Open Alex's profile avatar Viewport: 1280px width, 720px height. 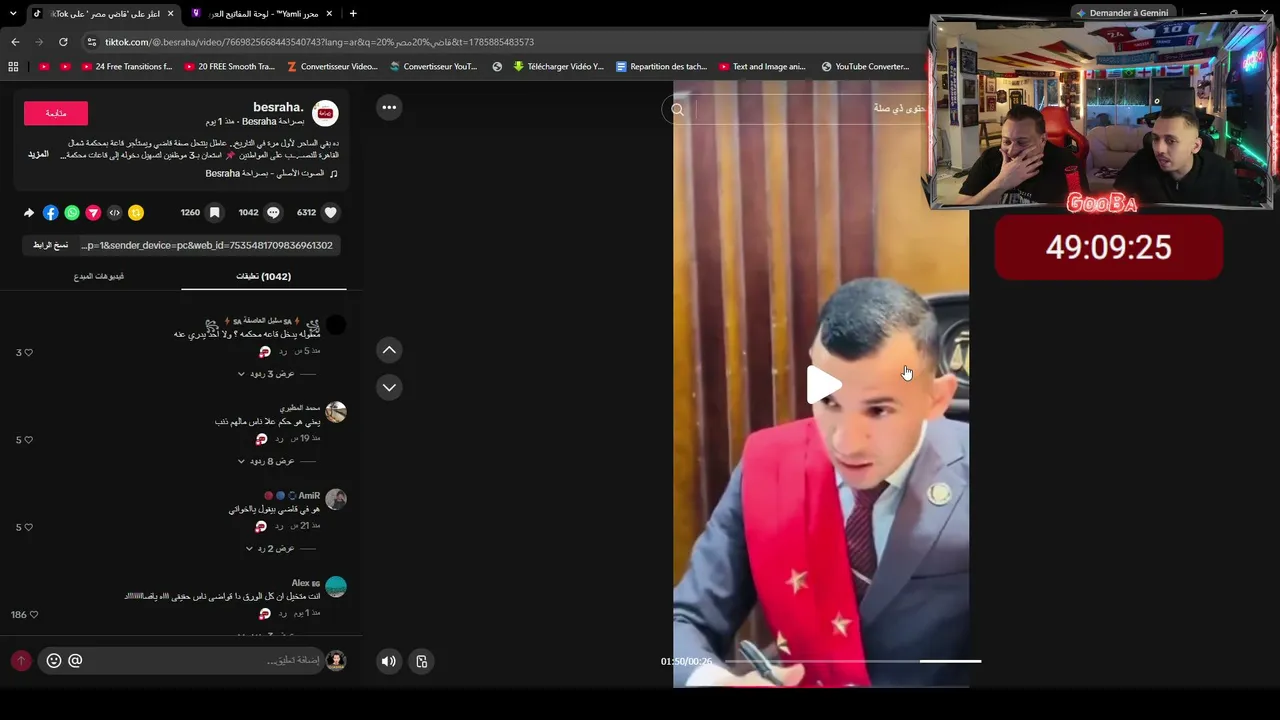[336, 587]
